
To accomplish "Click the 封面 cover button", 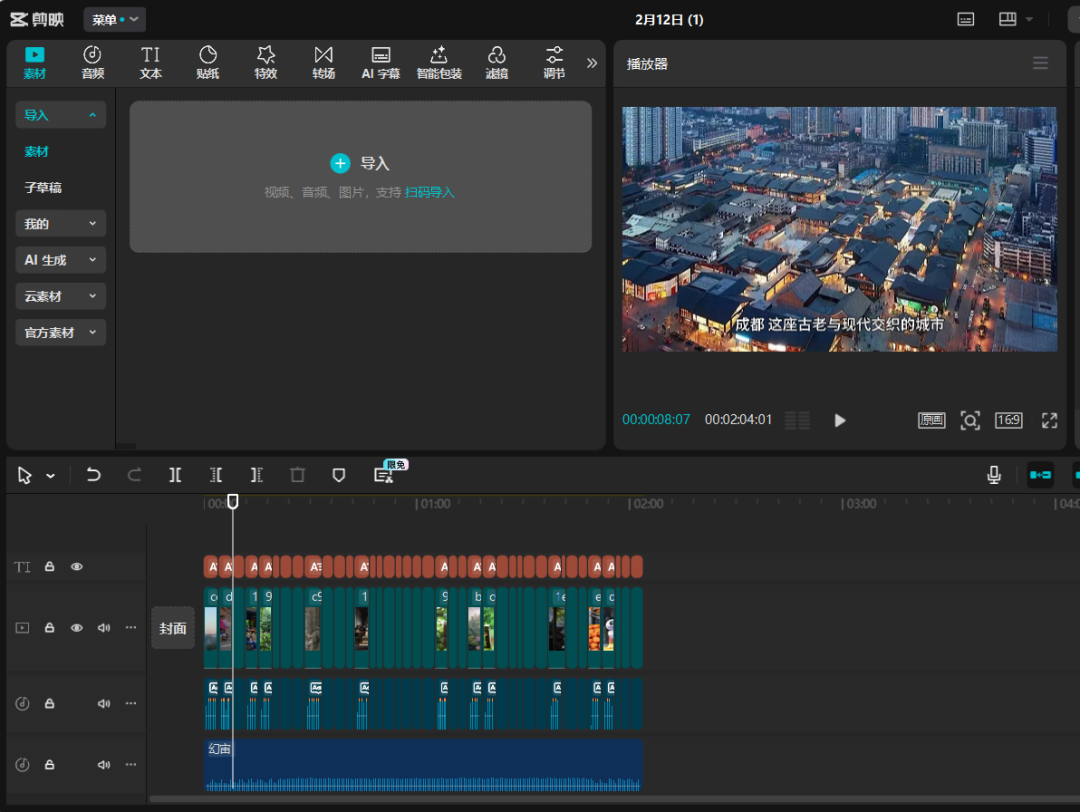I will click(173, 628).
